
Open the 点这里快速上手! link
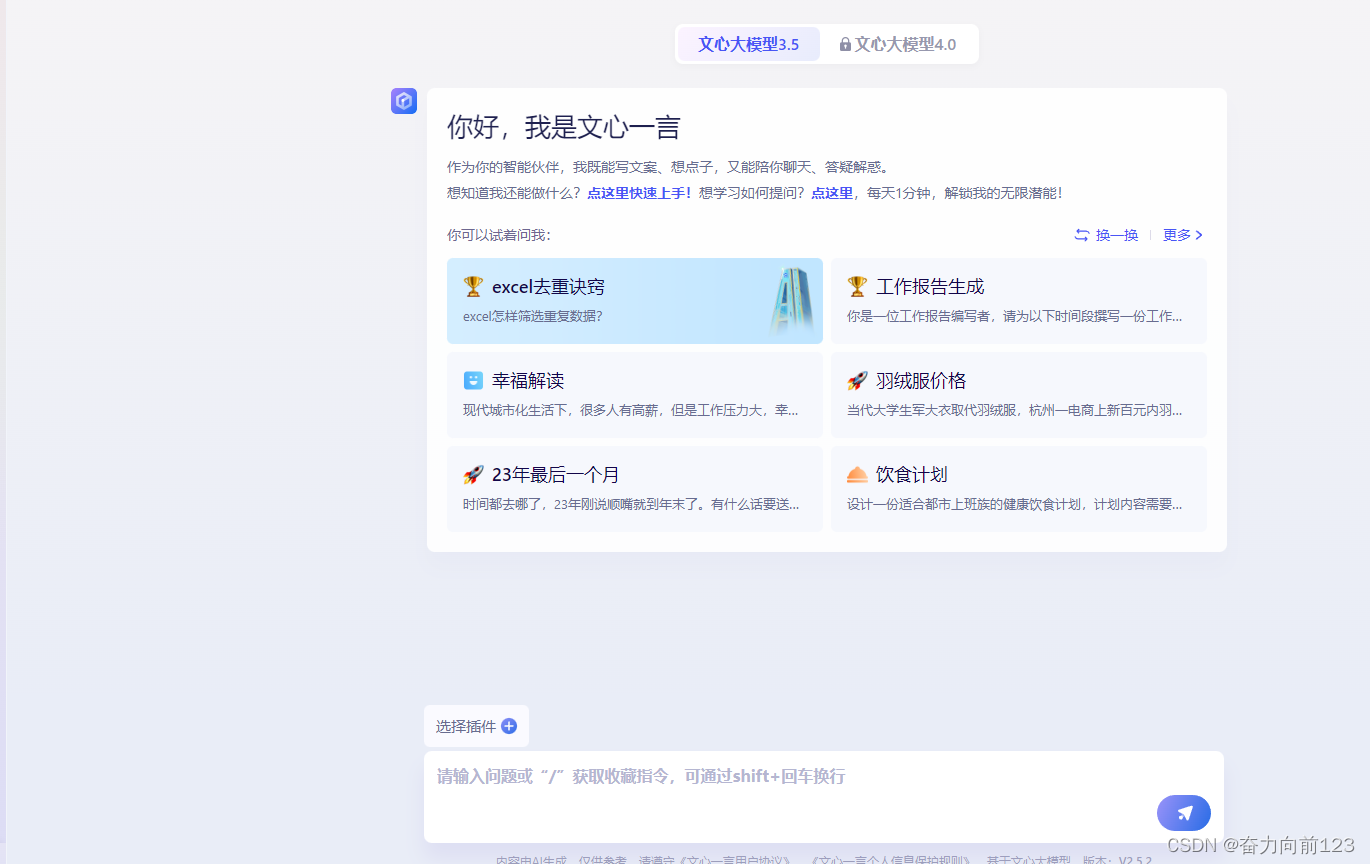click(x=640, y=193)
